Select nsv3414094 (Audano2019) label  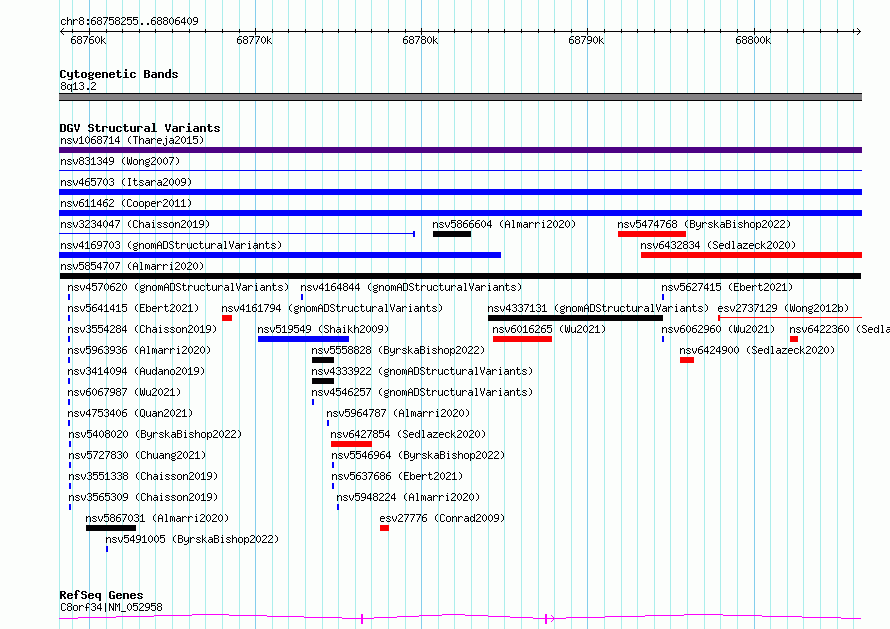pos(136,371)
